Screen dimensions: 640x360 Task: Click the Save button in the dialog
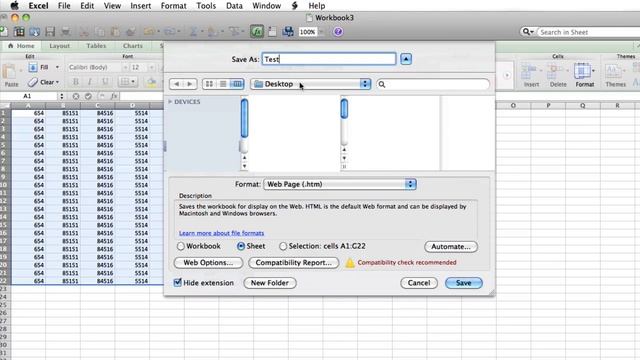tap(464, 283)
